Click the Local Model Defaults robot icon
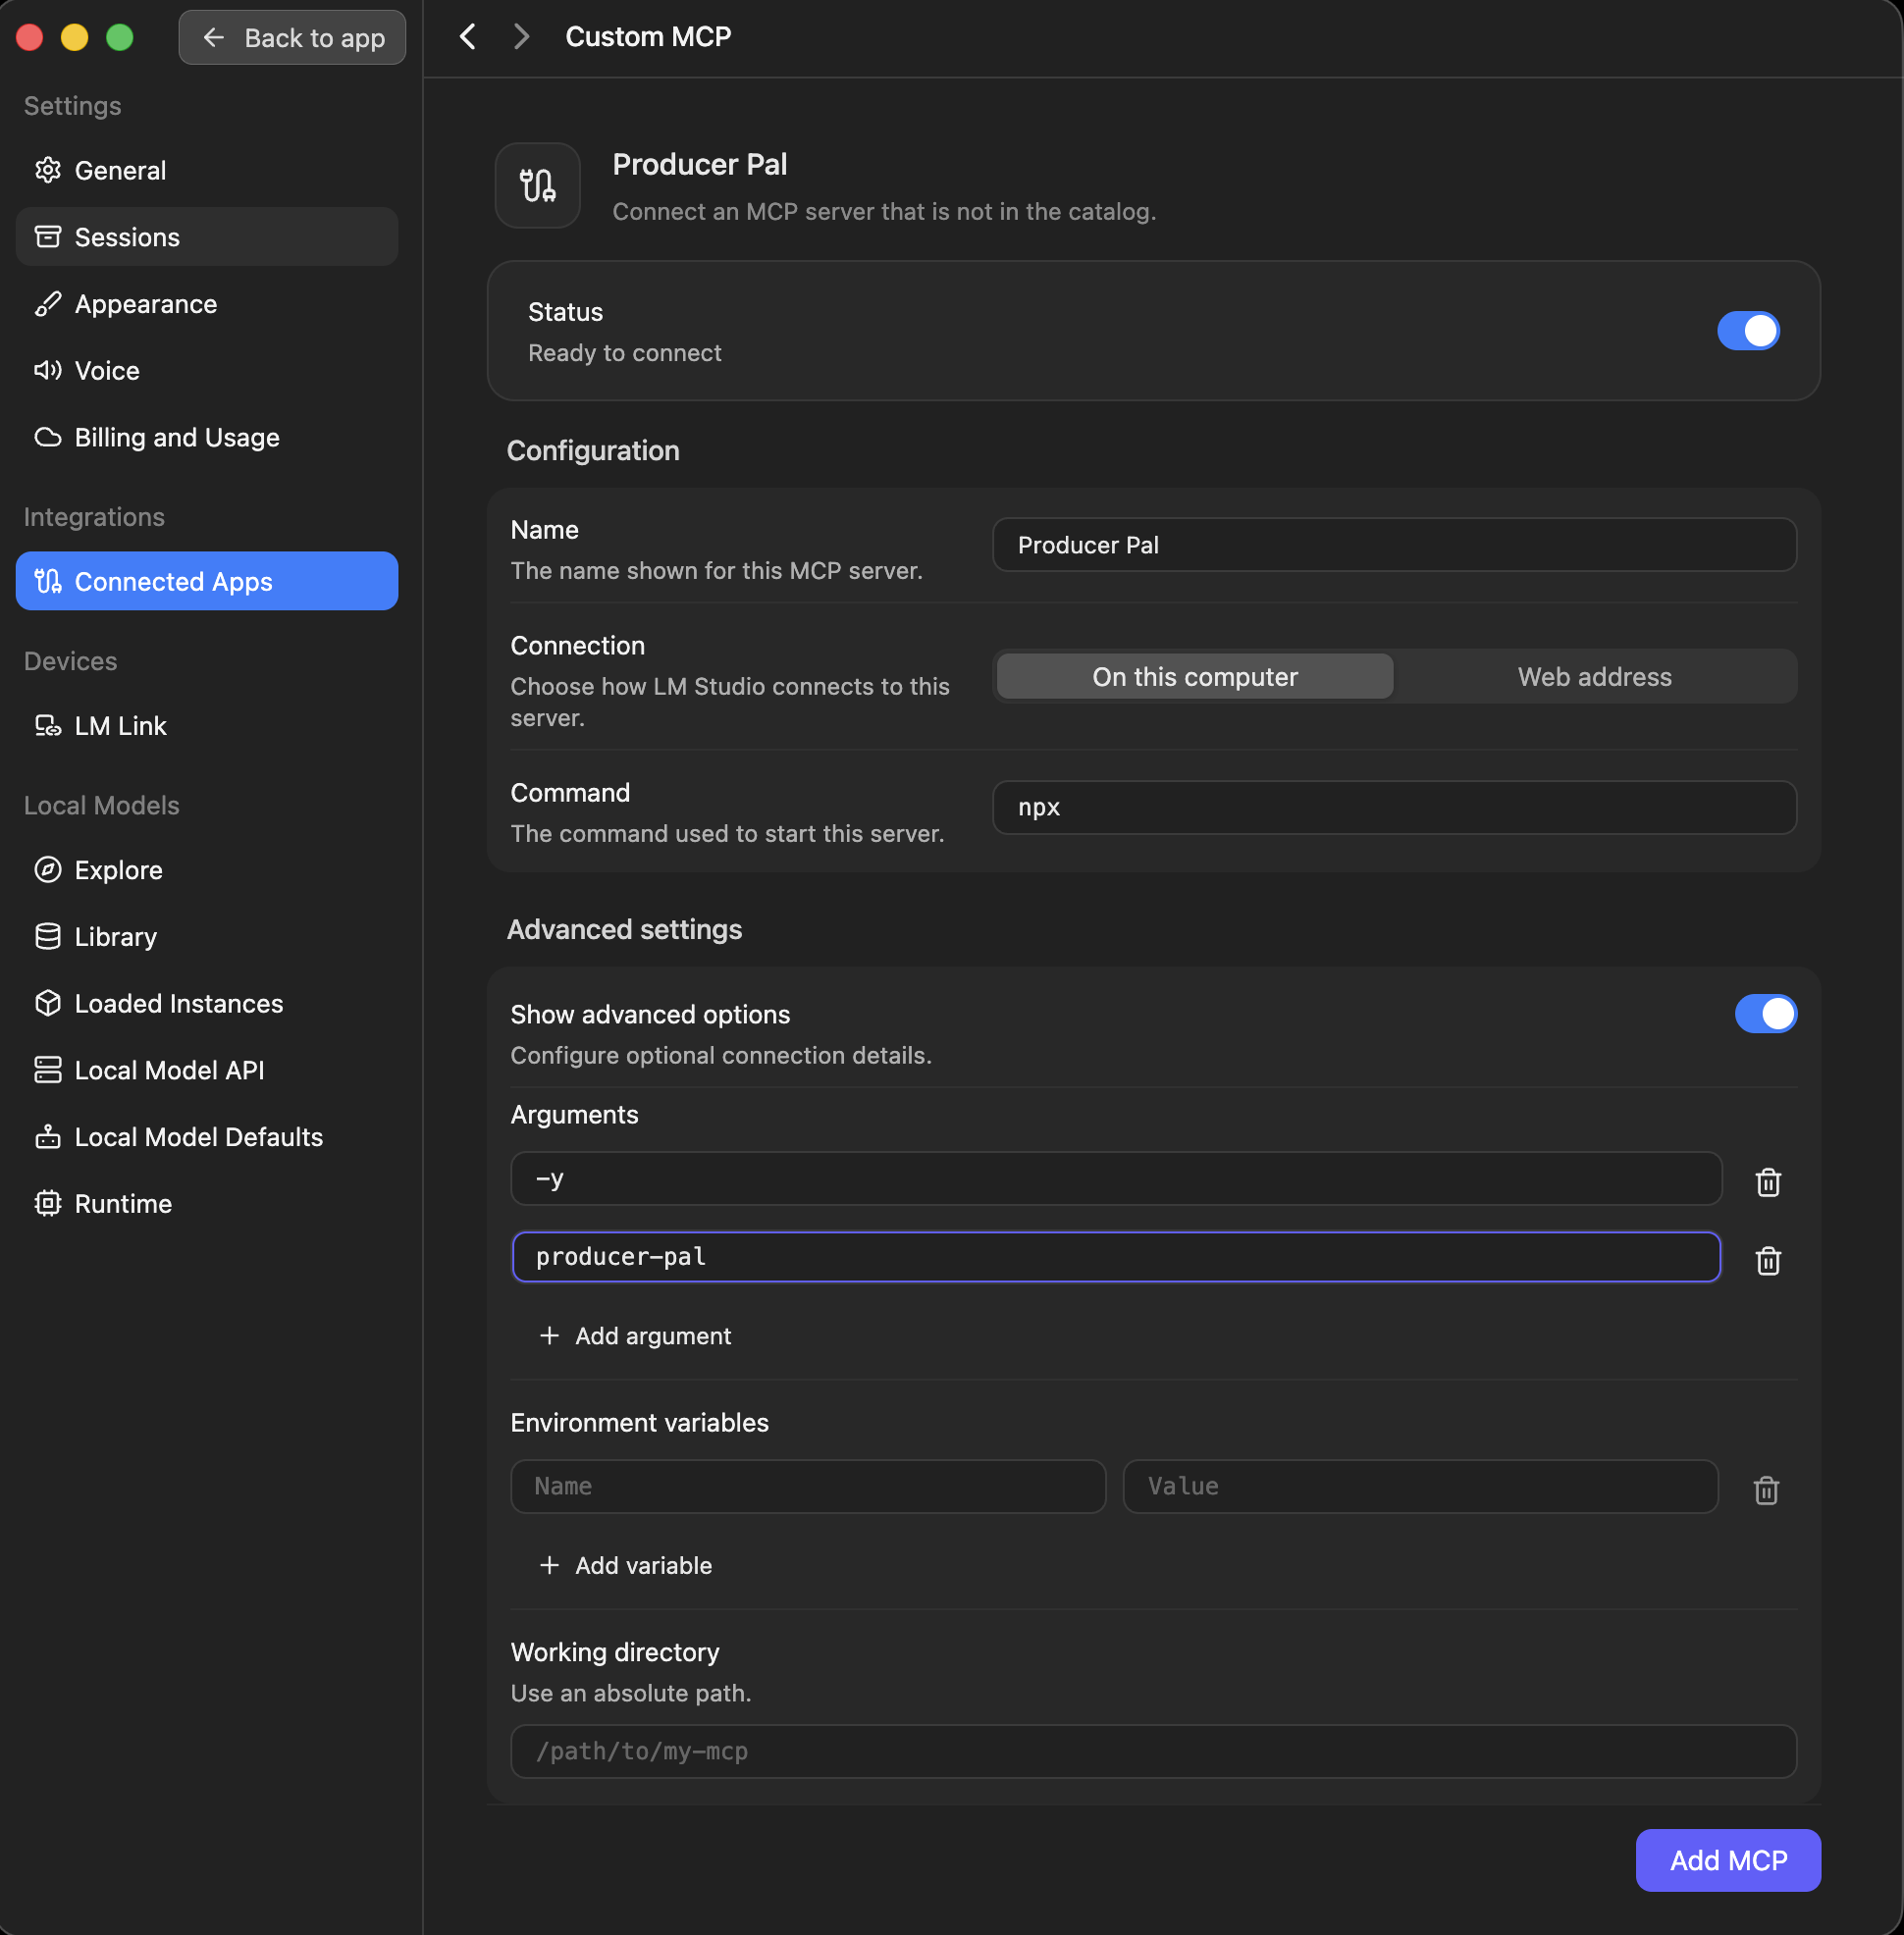 click(48, 1138)
